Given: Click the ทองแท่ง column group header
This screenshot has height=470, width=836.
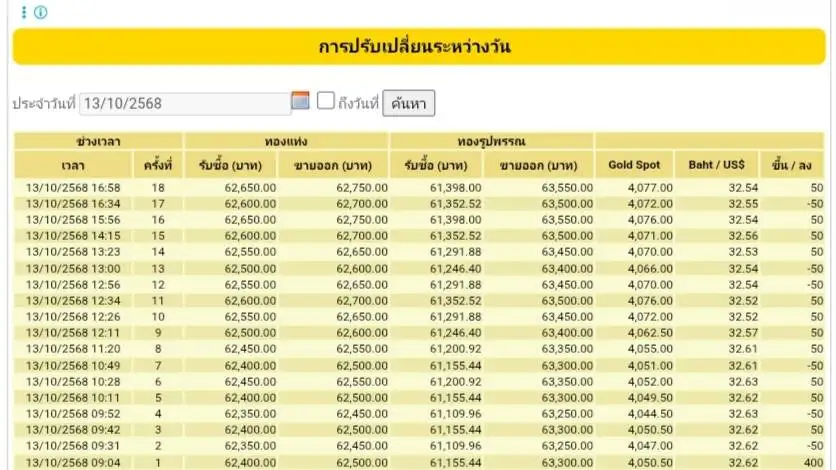Looking at the screenshot, I should 286,142.
